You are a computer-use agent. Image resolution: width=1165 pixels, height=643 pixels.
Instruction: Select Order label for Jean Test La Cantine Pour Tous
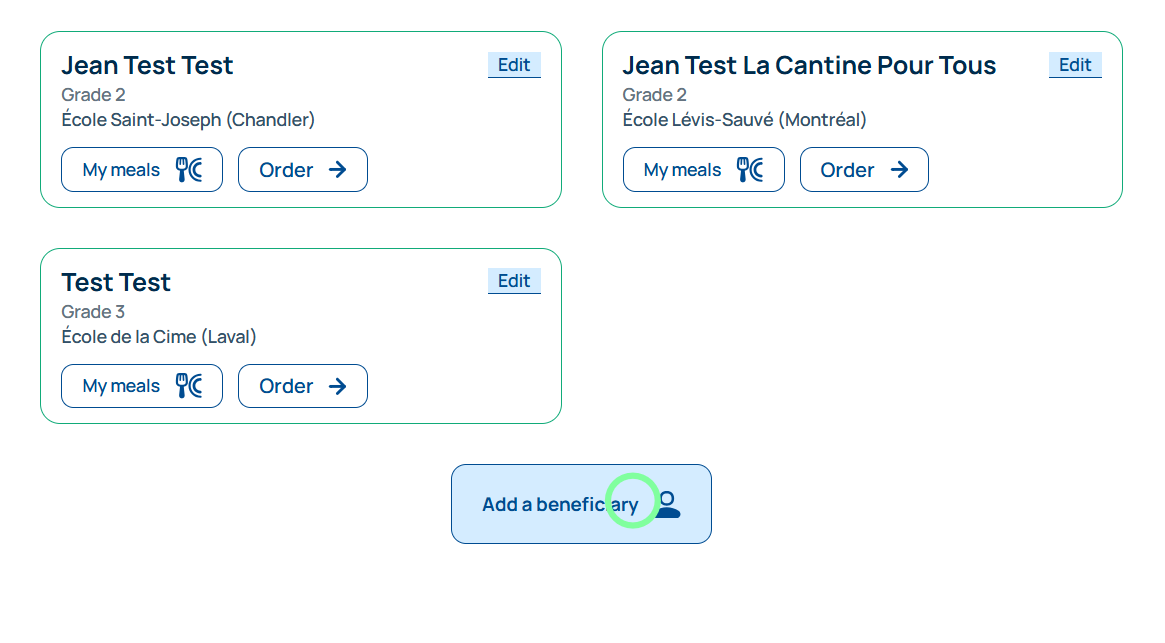point(847,170)
